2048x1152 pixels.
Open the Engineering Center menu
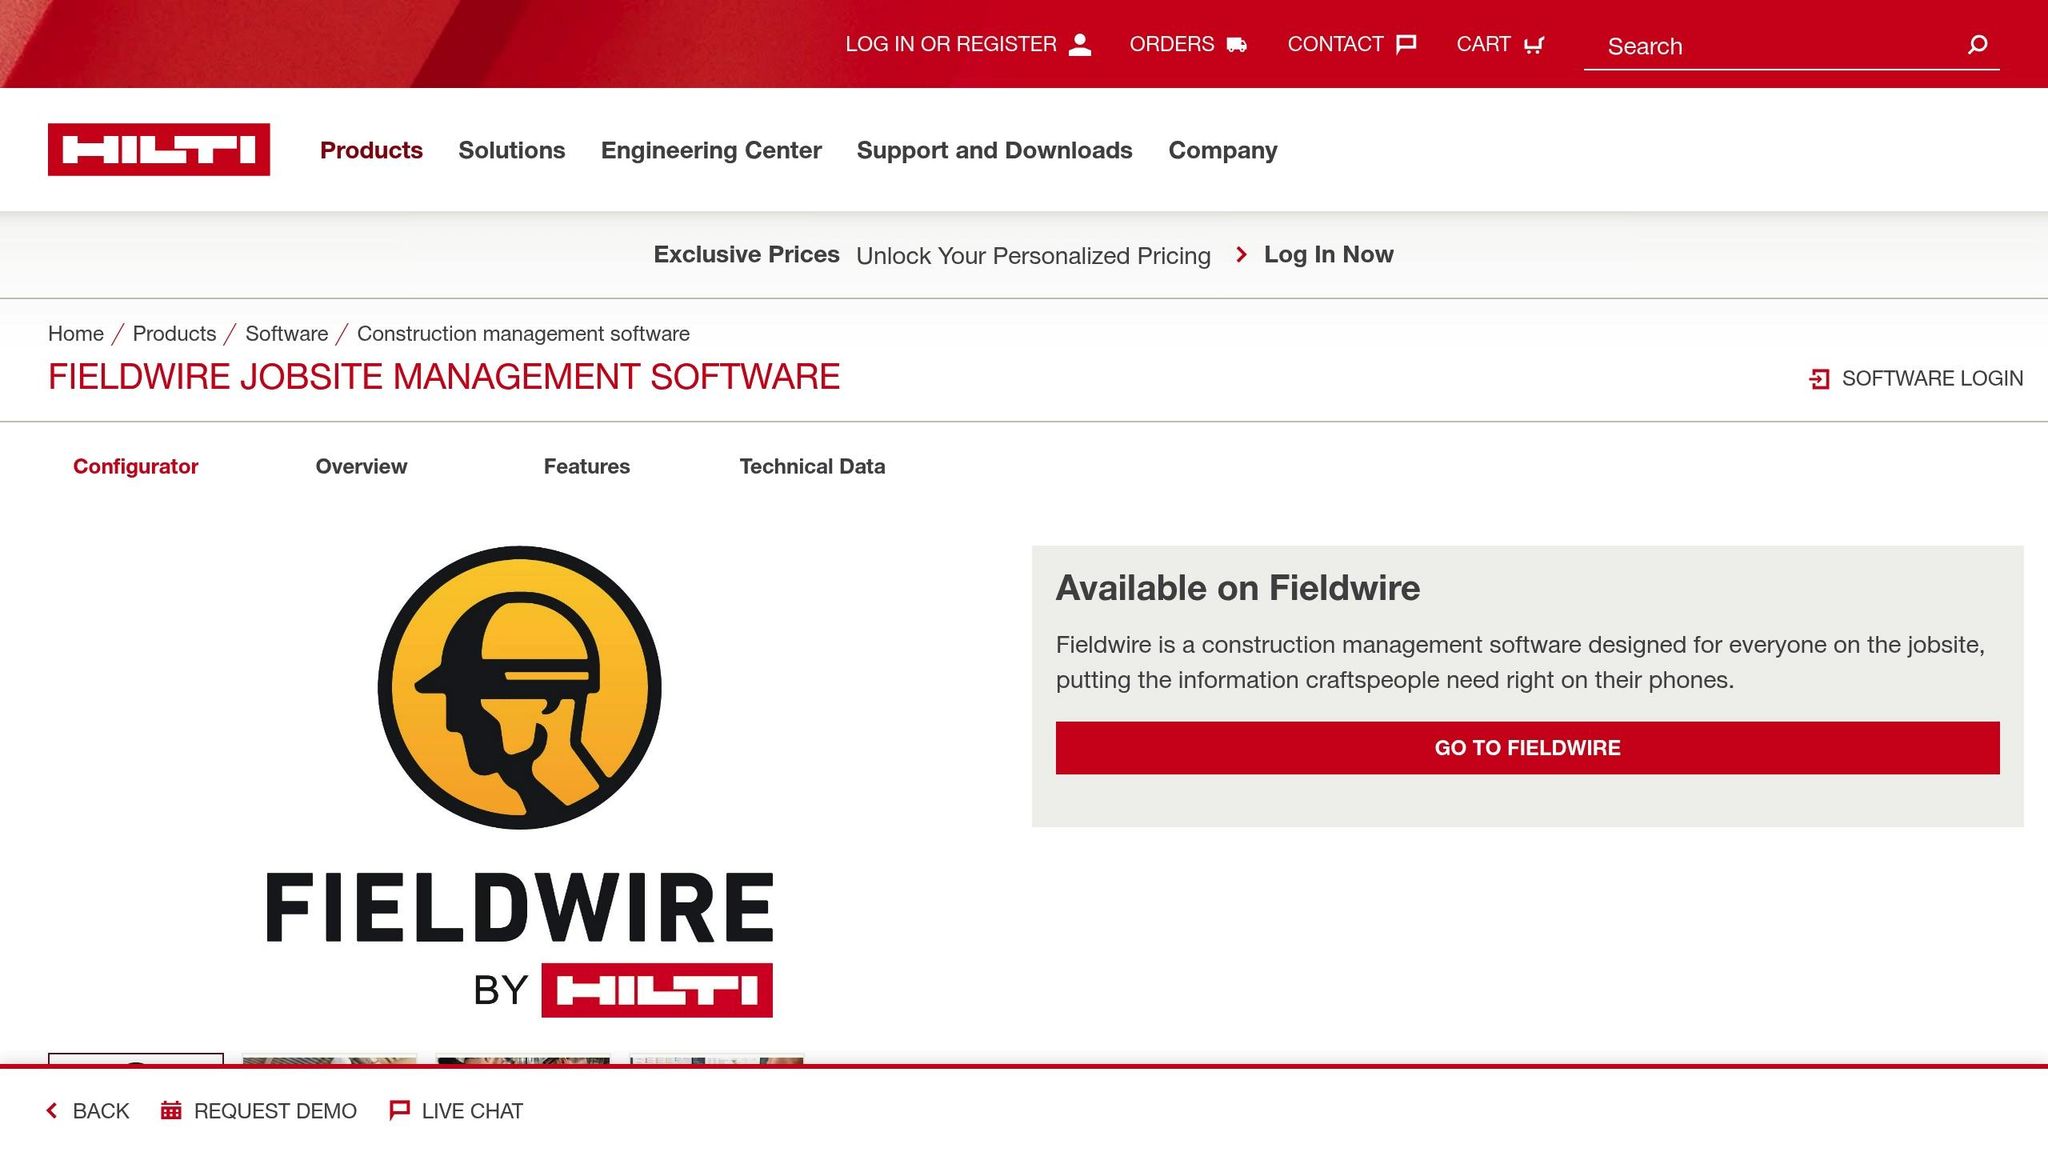[x=711, y=150]
